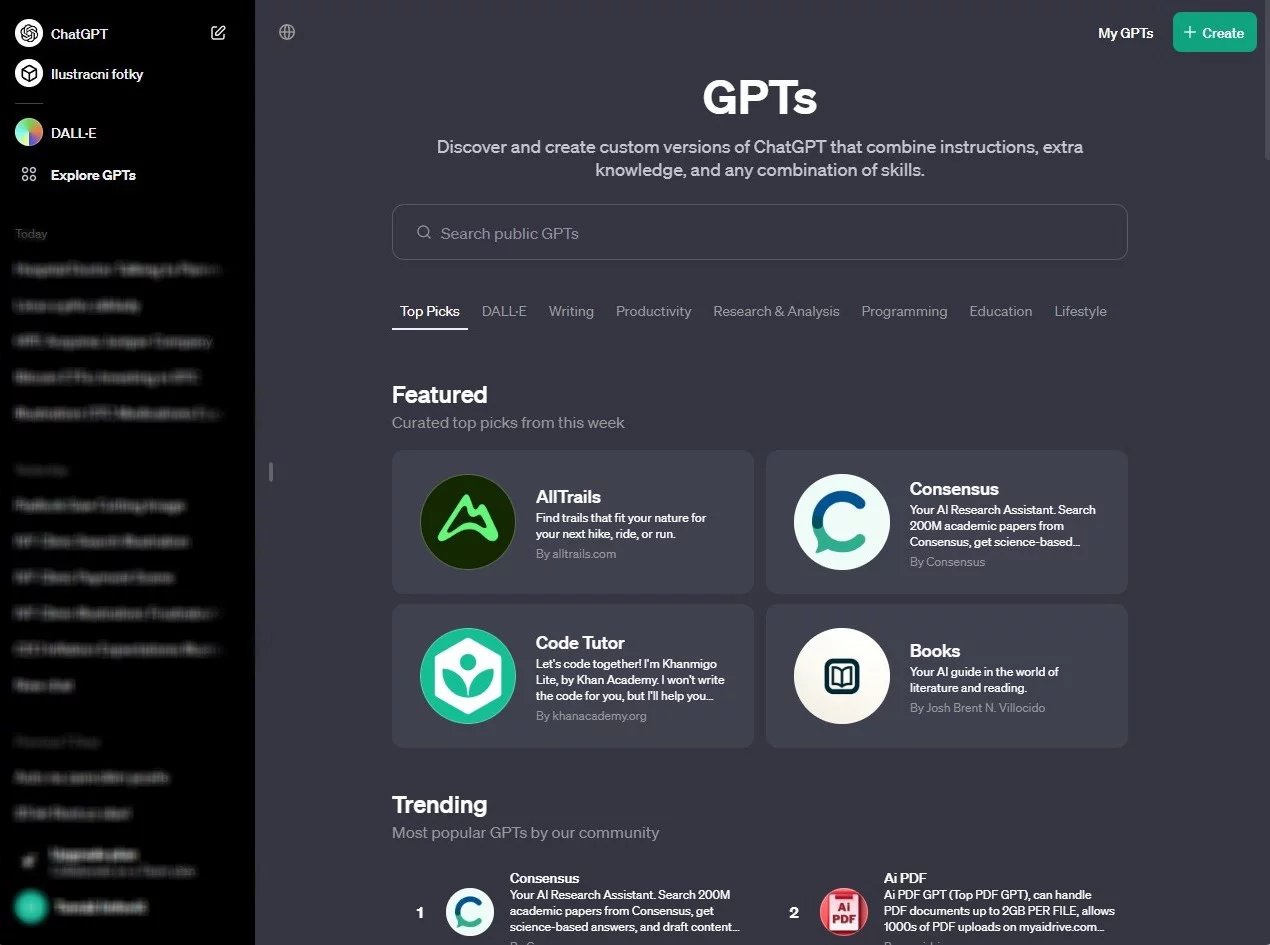1270x945 pixels.
Task: Click the upgrade plan sparkle icon
Action: tap(29, 860)
